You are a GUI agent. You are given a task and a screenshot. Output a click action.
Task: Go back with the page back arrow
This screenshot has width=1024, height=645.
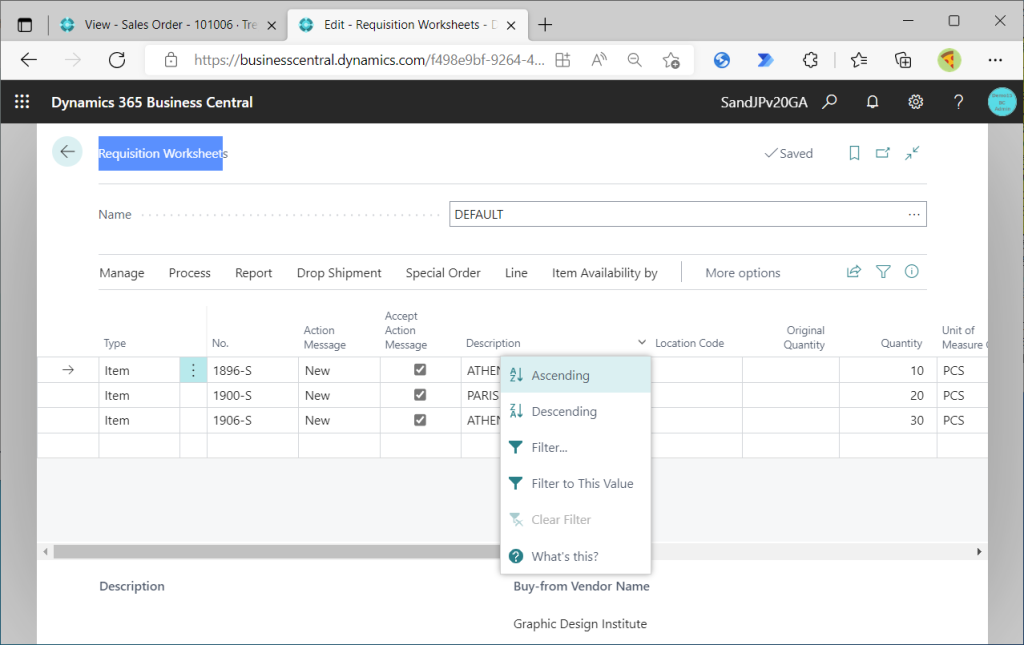(67, 151)
